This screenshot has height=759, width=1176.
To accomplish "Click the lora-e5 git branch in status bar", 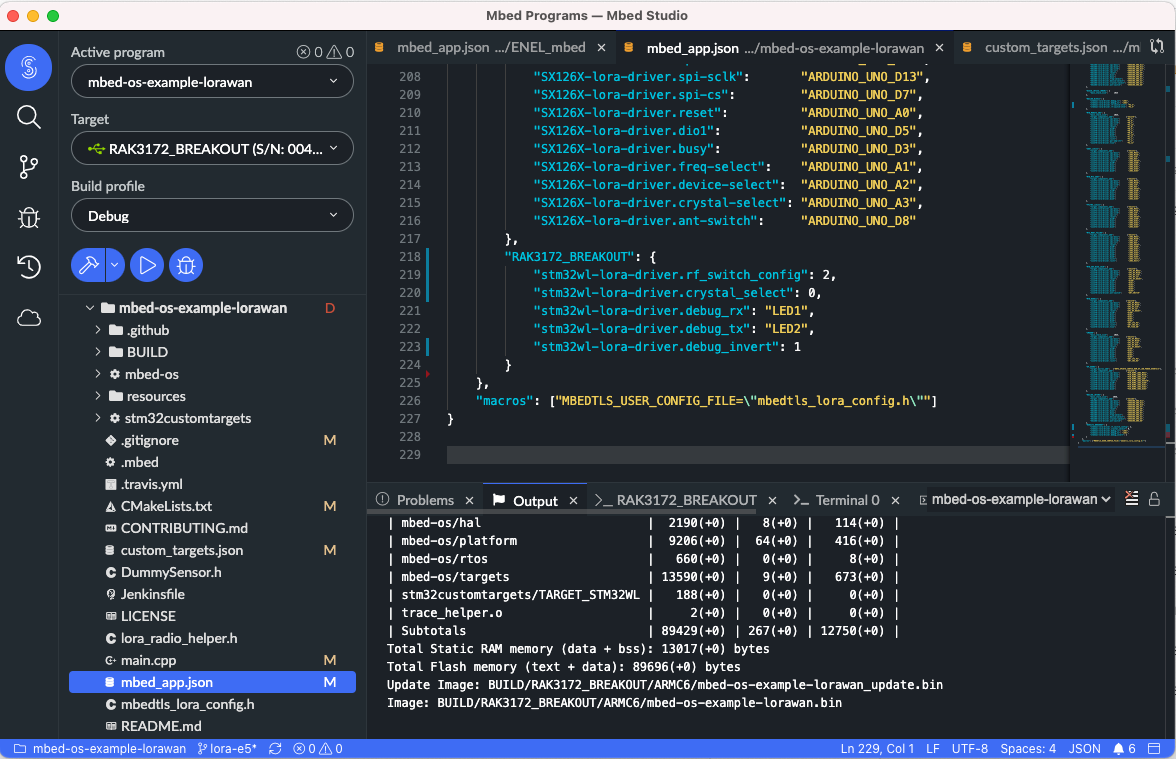I will pyautogui.click(x=227, y=748).
